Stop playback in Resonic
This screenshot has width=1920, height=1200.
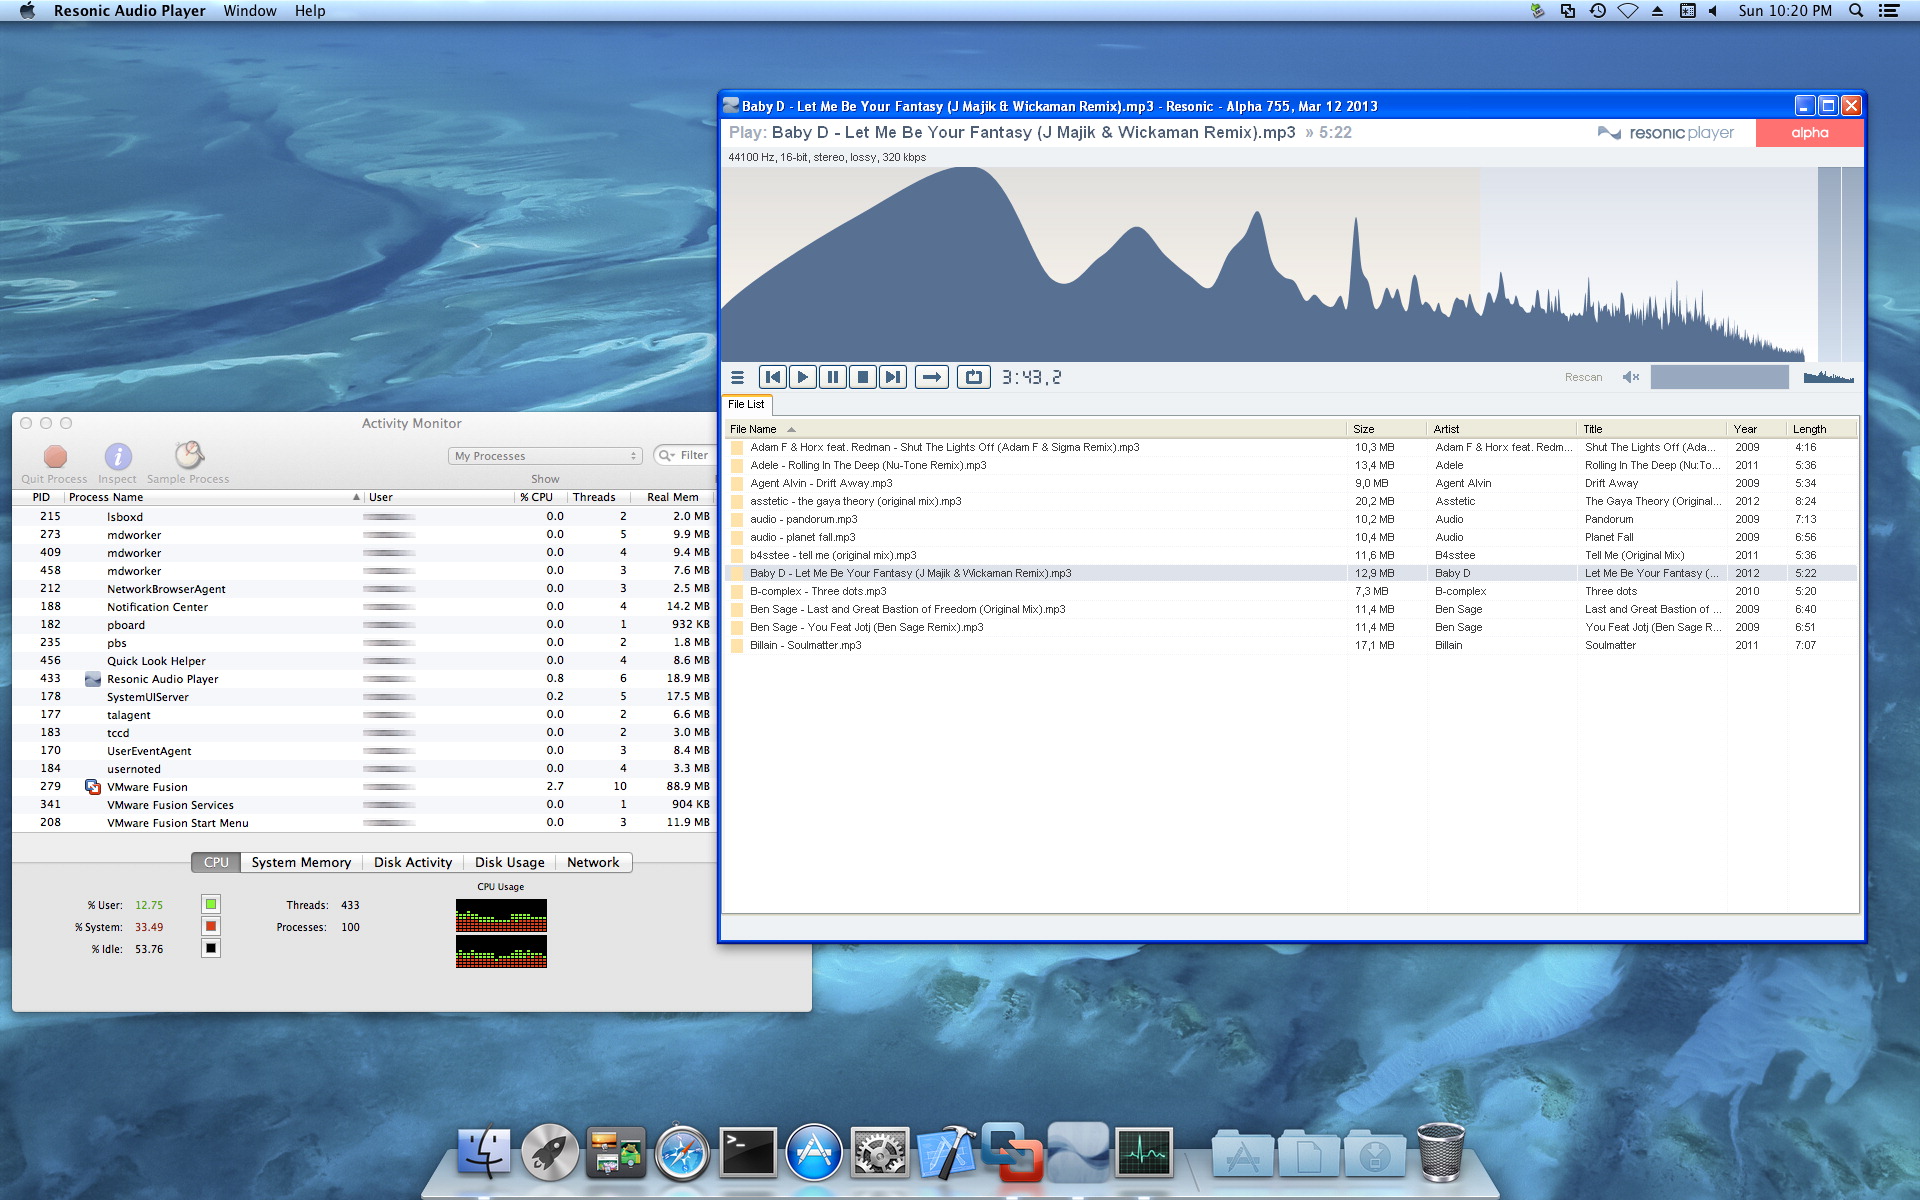[x=862, y=377]
